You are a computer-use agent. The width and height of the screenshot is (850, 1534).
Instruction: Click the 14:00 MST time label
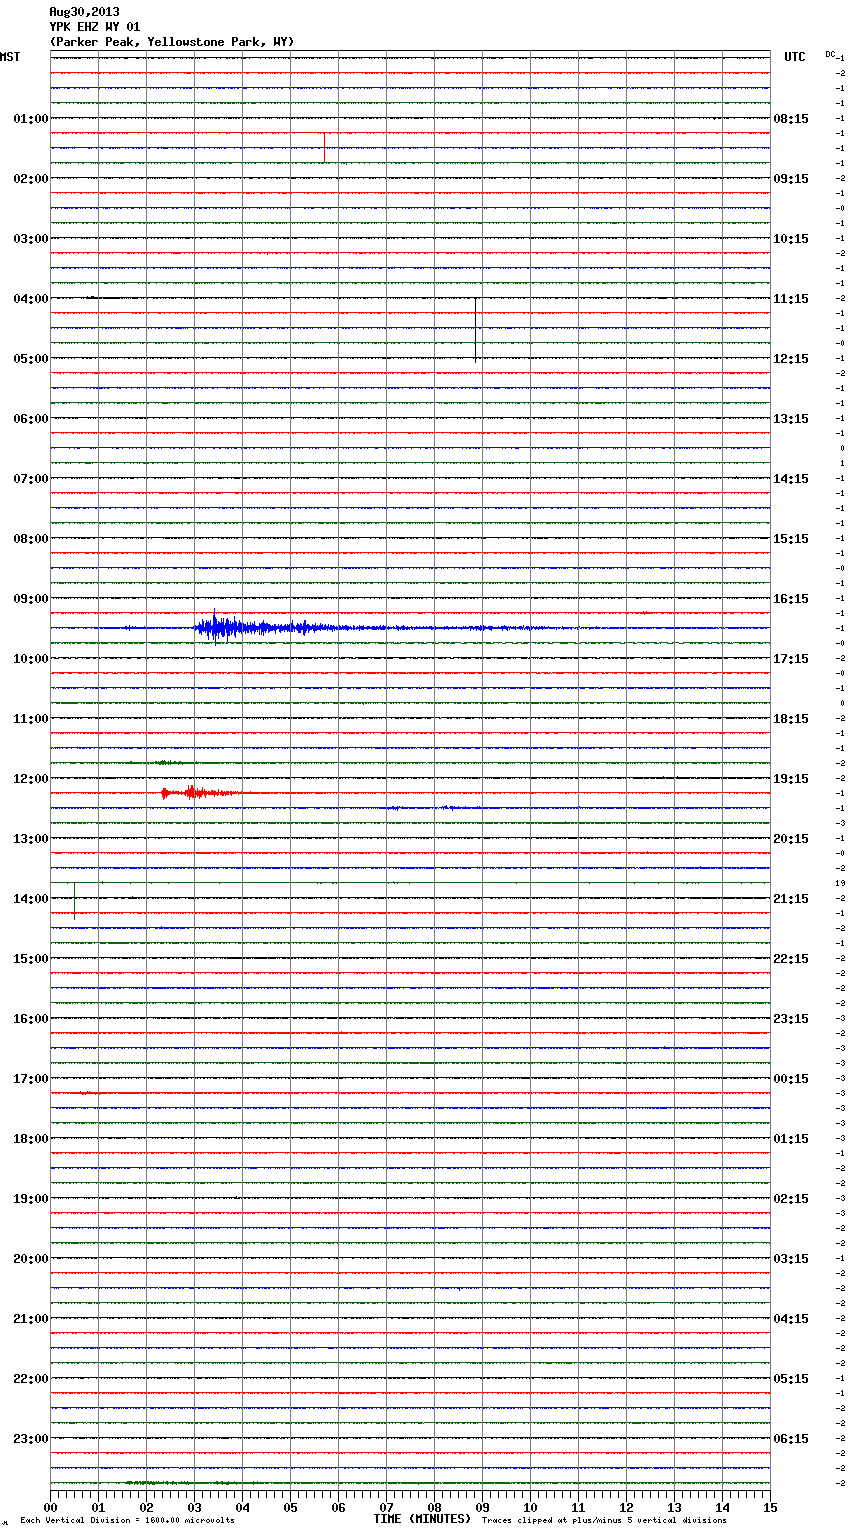click(31, 898)
